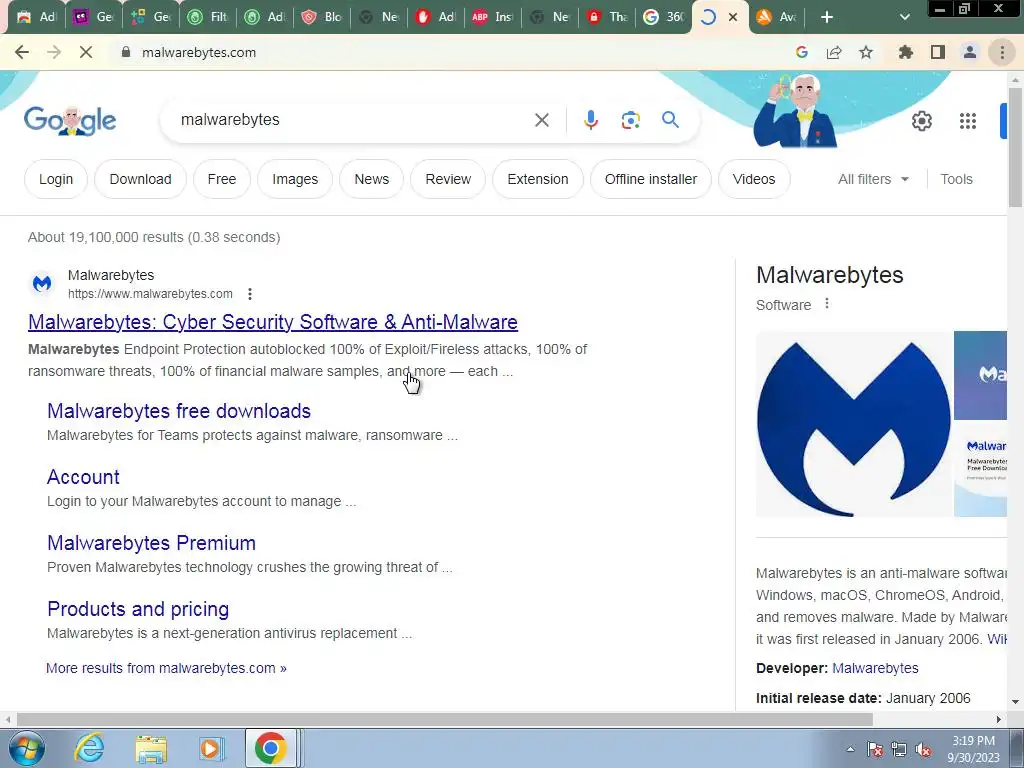Screen dimensions: 1024x768
Task: Submit search with magnifier icon
Action: pyautogui.click(x=670, y=120)
